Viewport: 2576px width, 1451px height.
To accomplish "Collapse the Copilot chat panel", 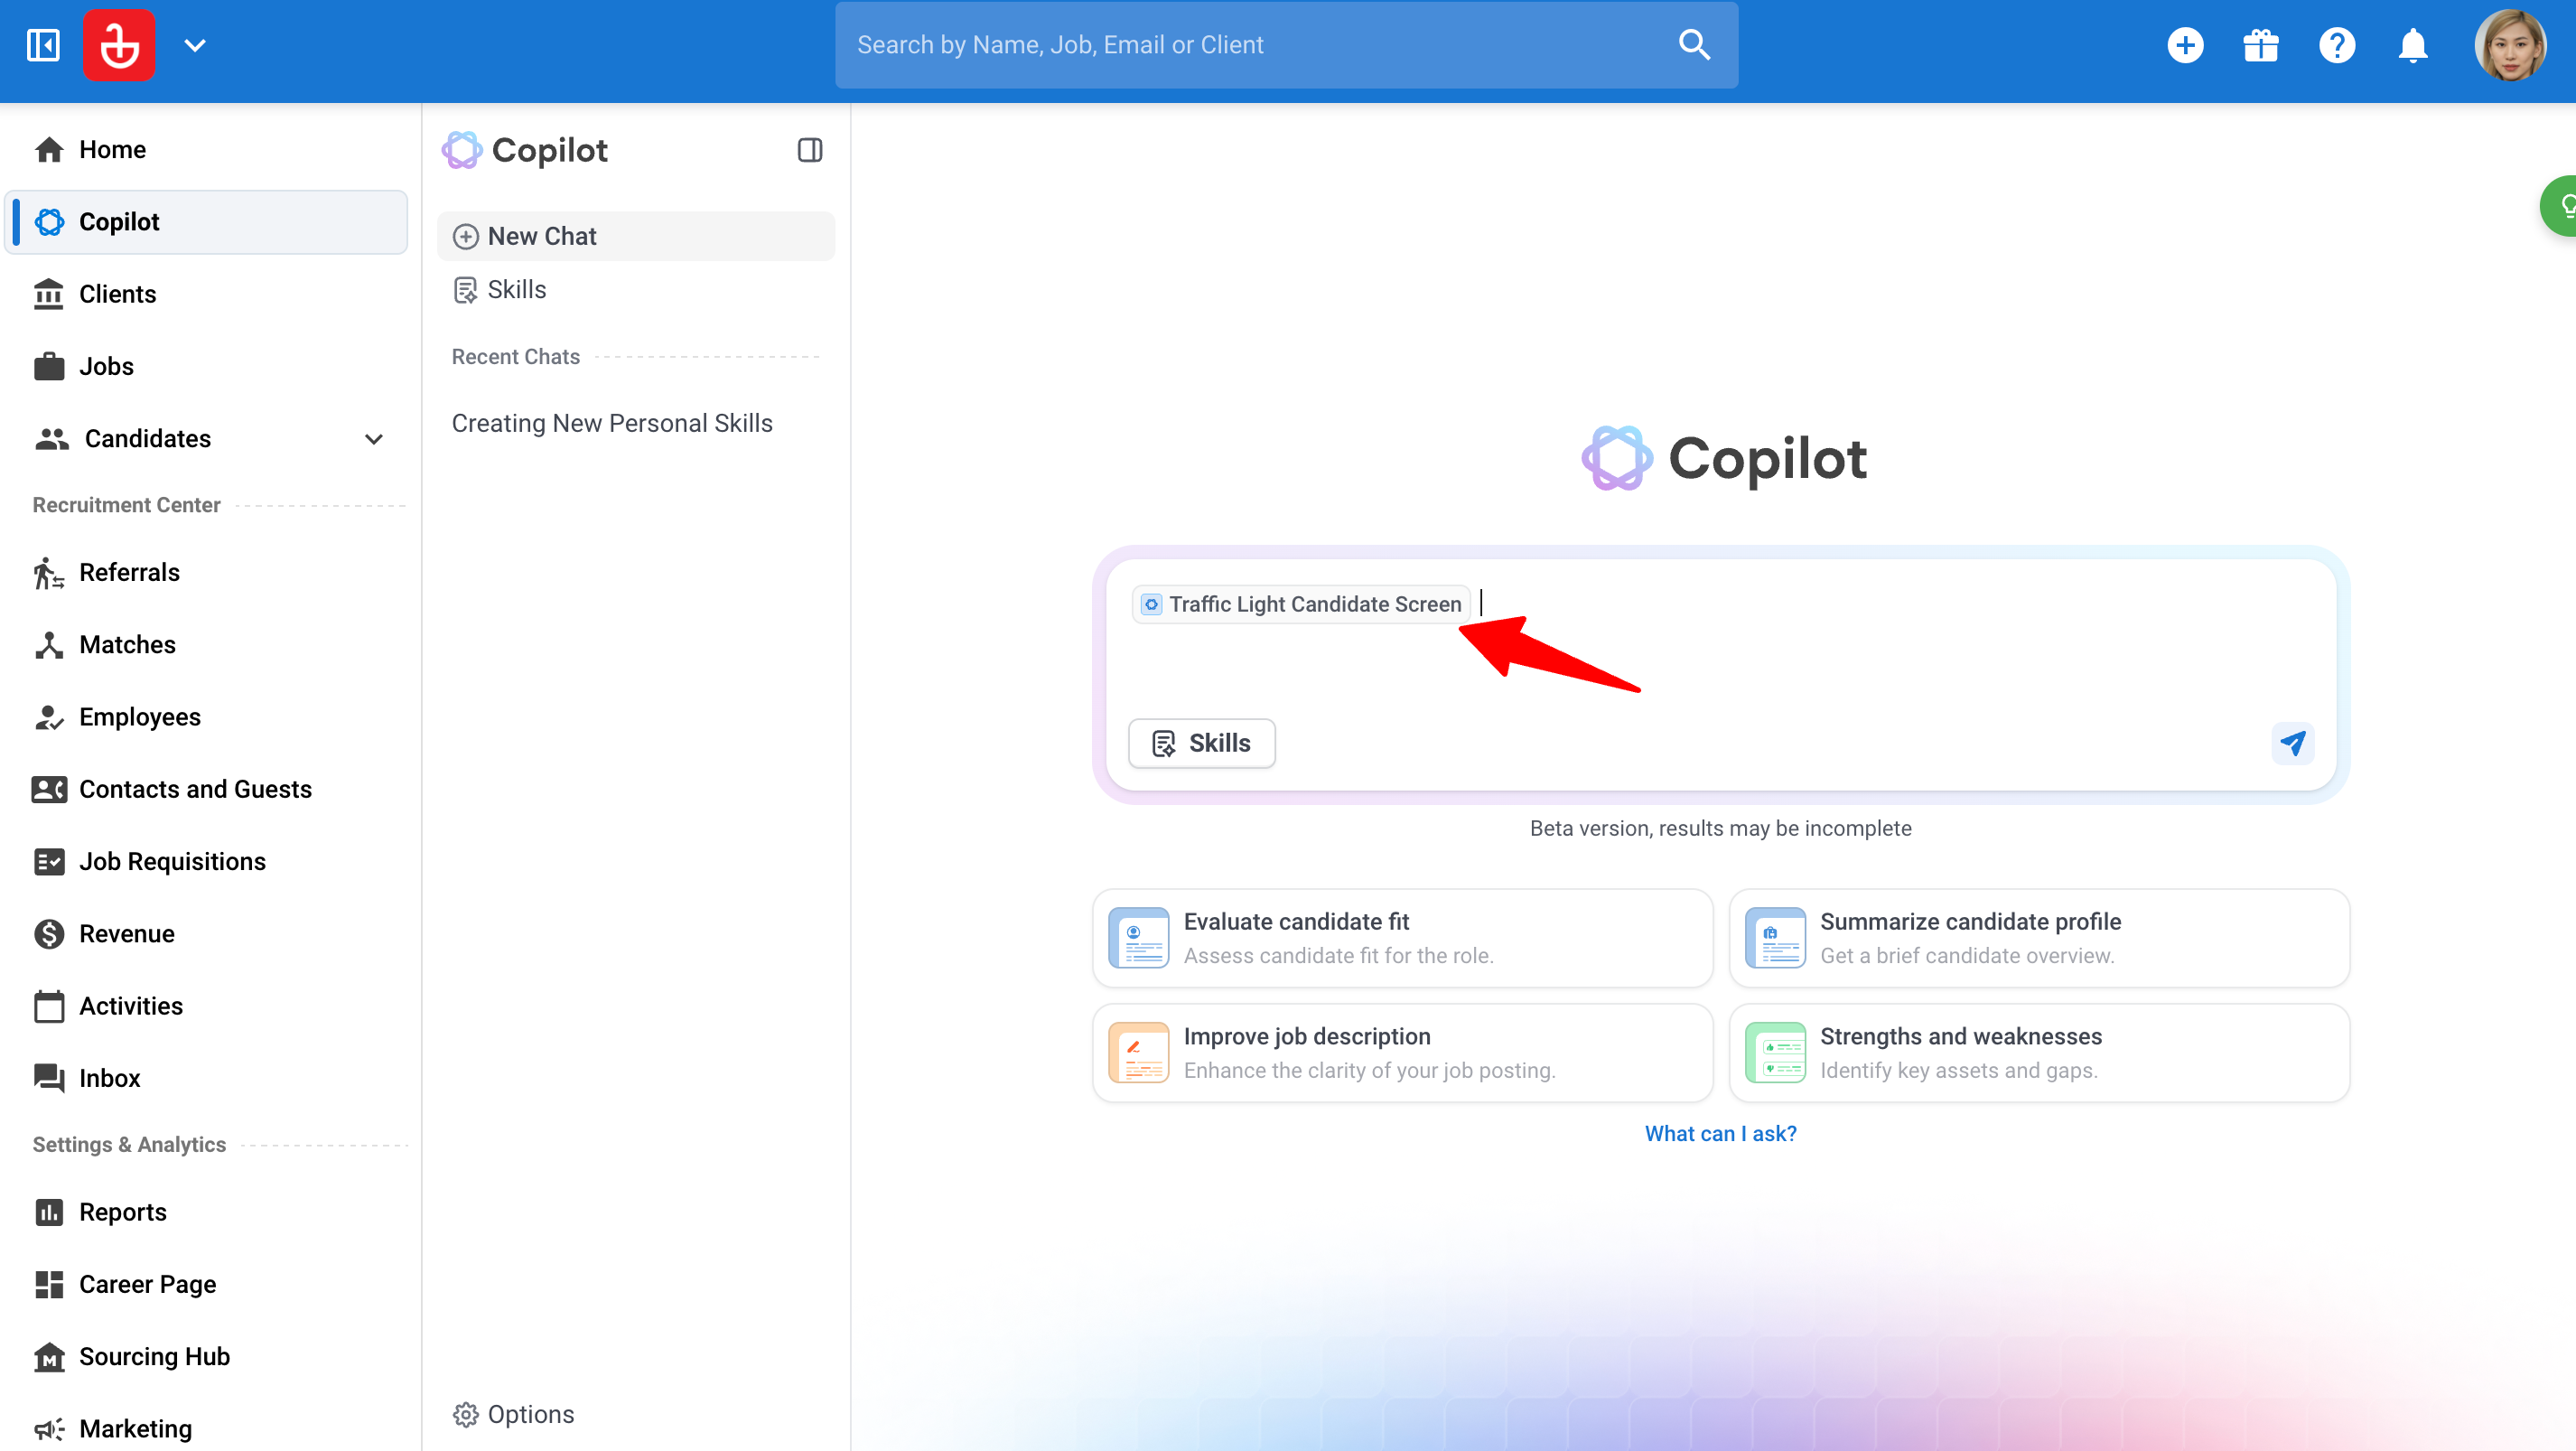I will [x=810, y=150].
